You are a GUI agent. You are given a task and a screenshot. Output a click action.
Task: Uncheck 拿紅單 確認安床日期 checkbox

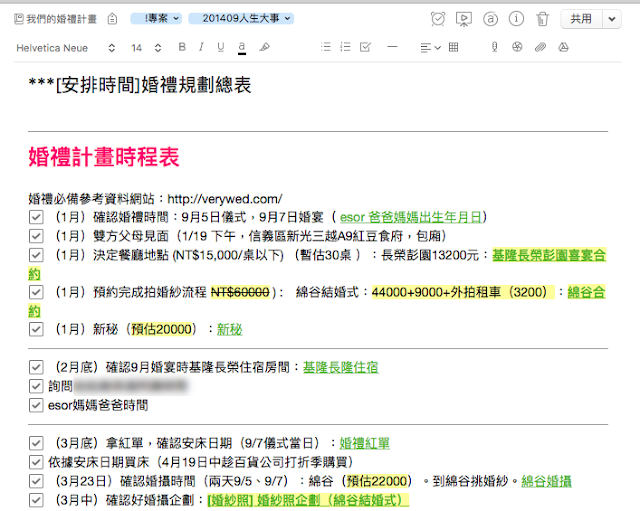36,443
